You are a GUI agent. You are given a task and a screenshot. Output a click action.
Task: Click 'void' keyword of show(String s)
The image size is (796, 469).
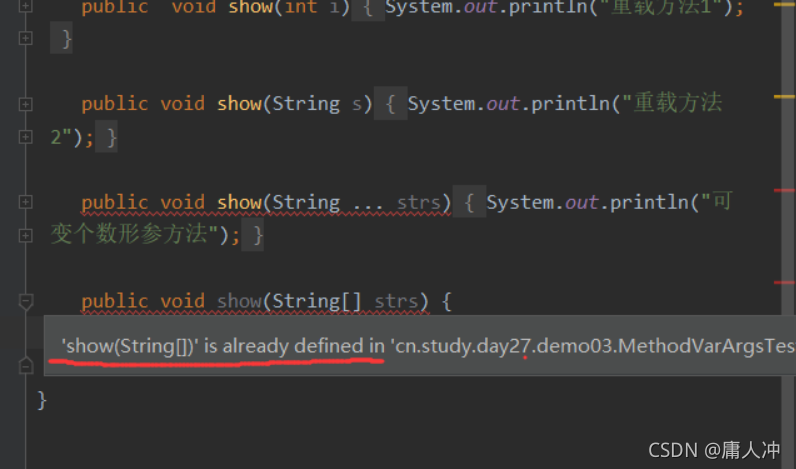pyautogui.click(x=182, y=104)
